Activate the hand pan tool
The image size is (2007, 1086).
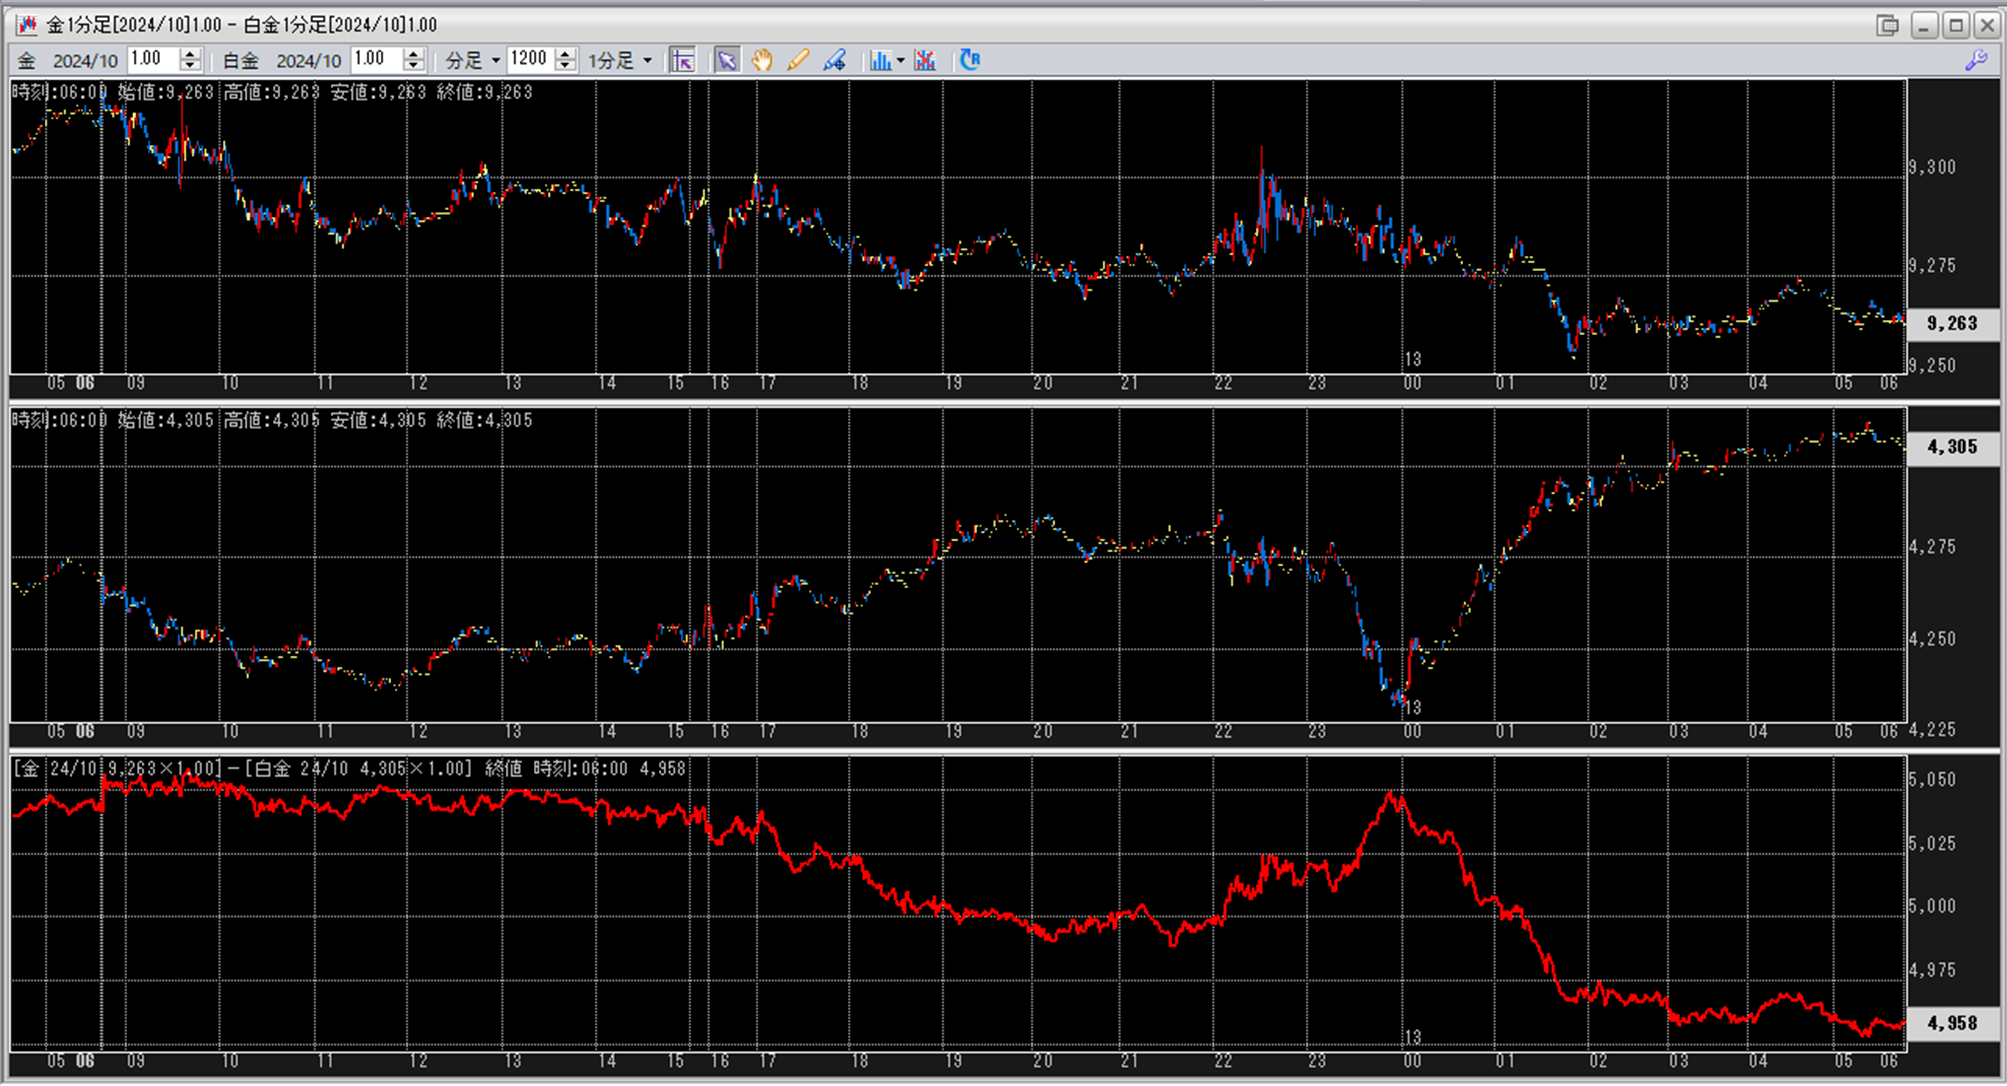pos(762,61)
